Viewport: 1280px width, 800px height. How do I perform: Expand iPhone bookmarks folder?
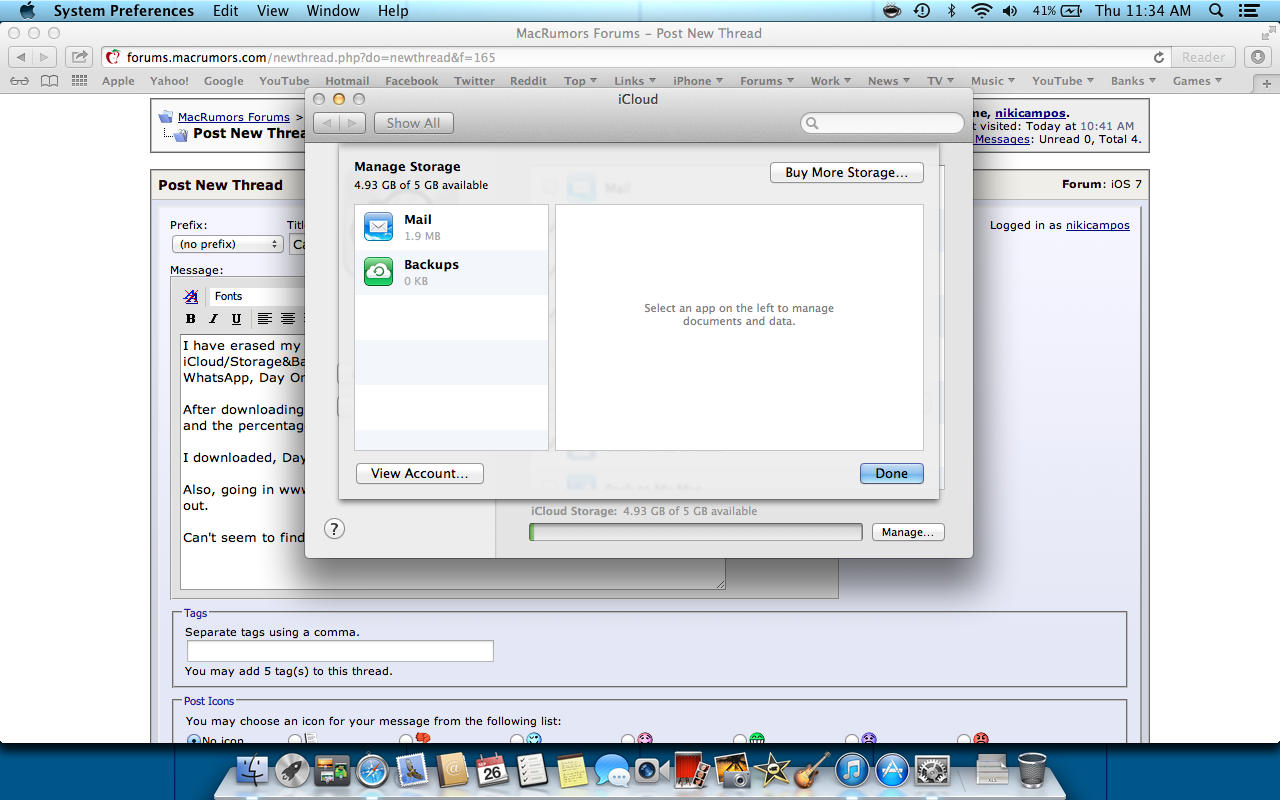[x=698, y=81]
